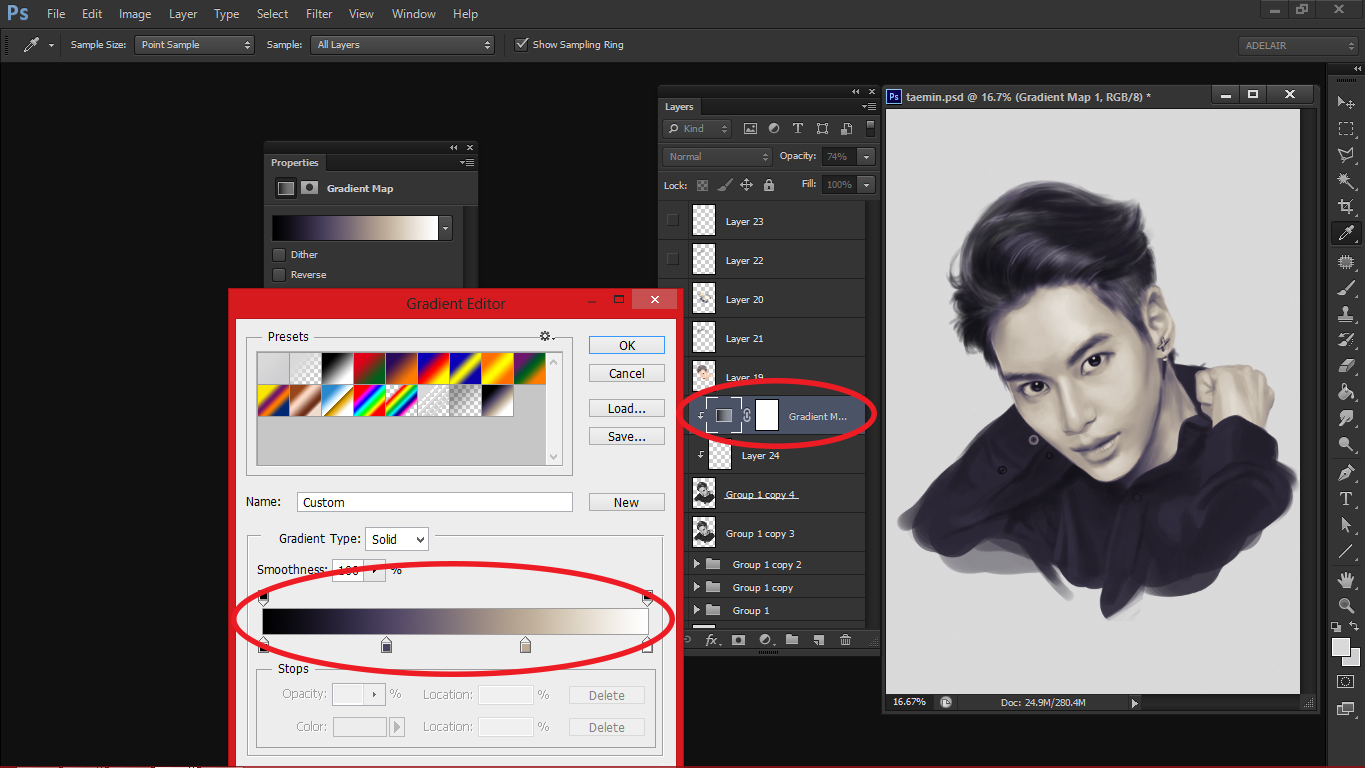Open the Layer menu
Image resolution: width=1365 pixels, height=768 pixels.
183,14
